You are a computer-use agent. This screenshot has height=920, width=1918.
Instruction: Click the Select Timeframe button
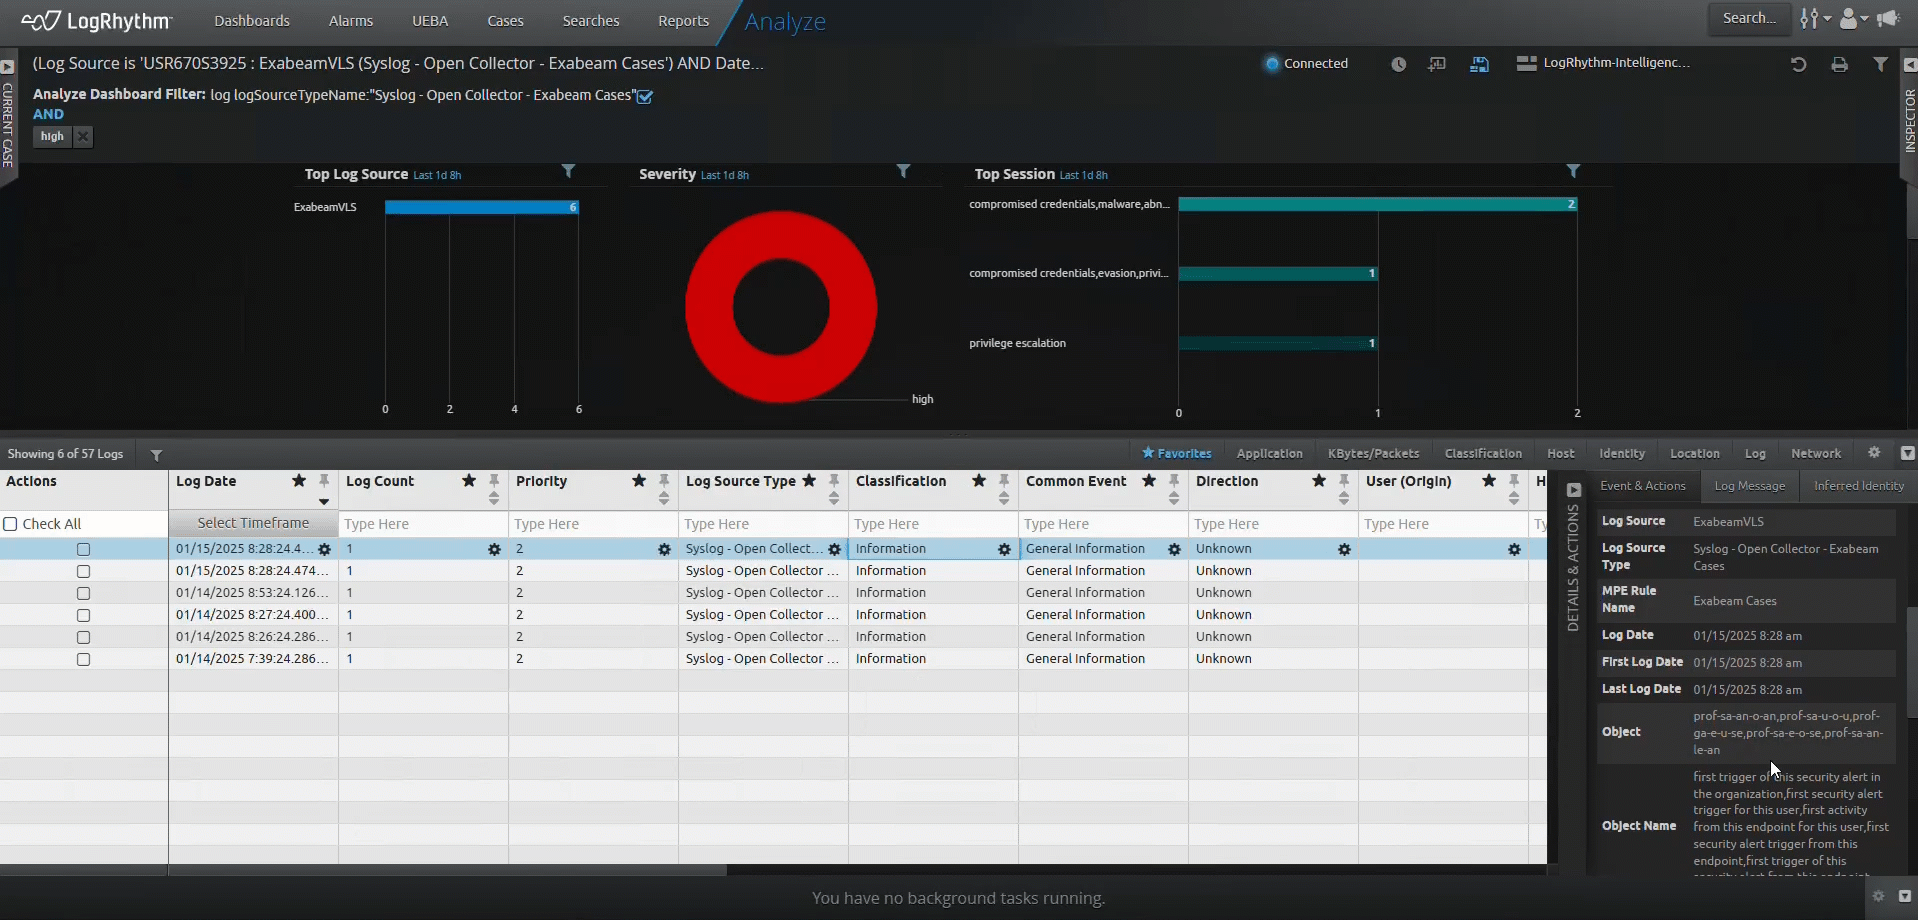pyautogui.click(x=253, y=523)
